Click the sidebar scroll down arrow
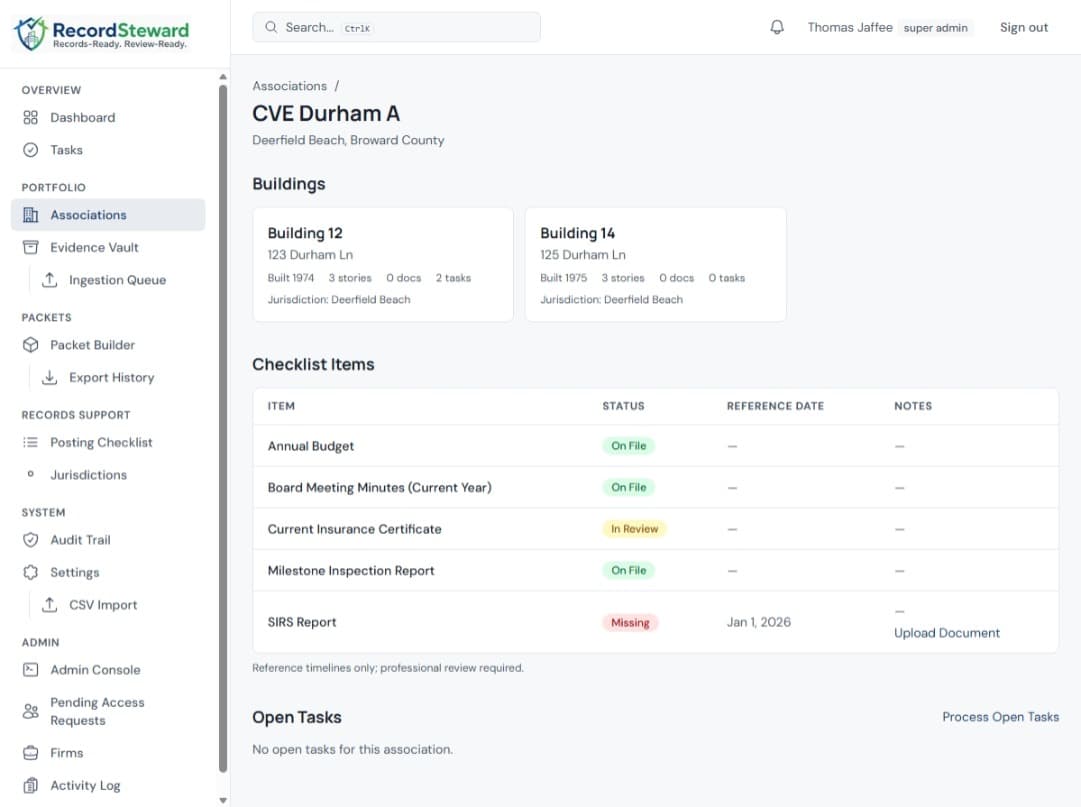This screenshot has height=807, width=1081. click(x=223, y=800)
